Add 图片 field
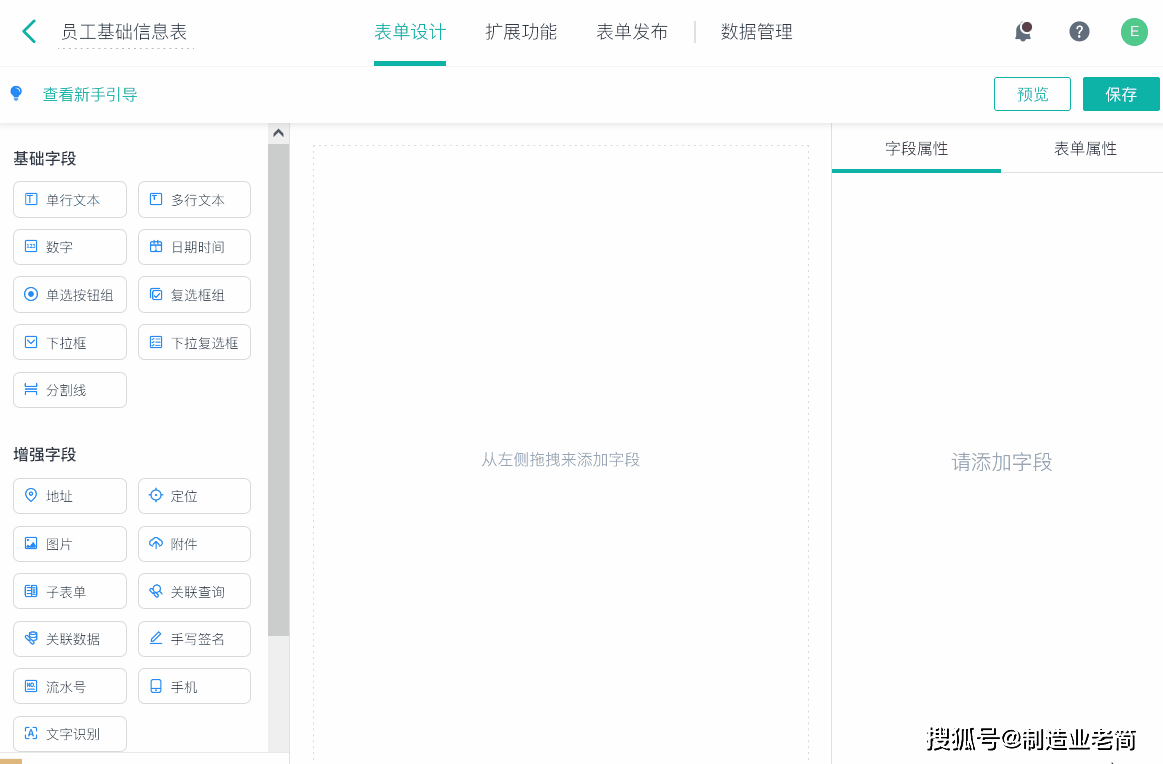The image size is (1163, 764). 70,544
